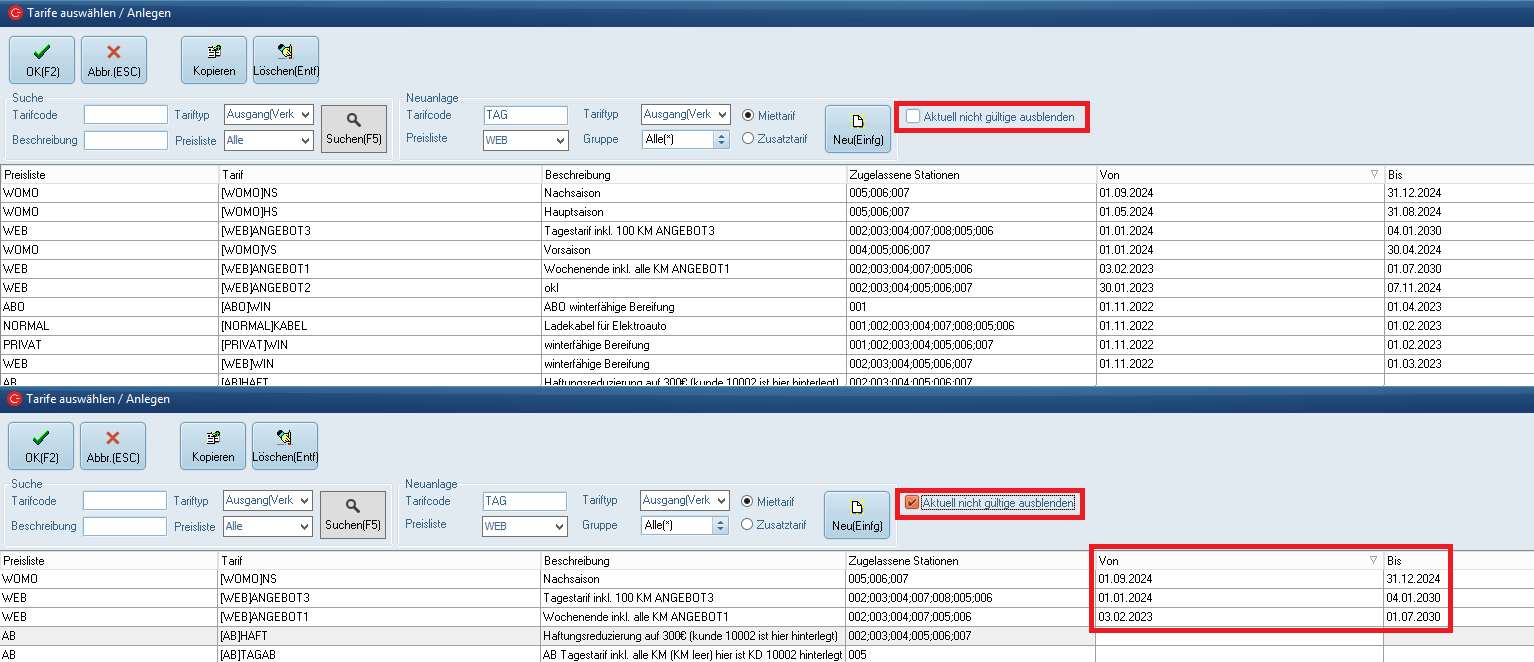Enable the unchecked 'Aktuell nicht gültige ausblenden' checkbox
Screen dimensions: 1534x662
[913, 117]
